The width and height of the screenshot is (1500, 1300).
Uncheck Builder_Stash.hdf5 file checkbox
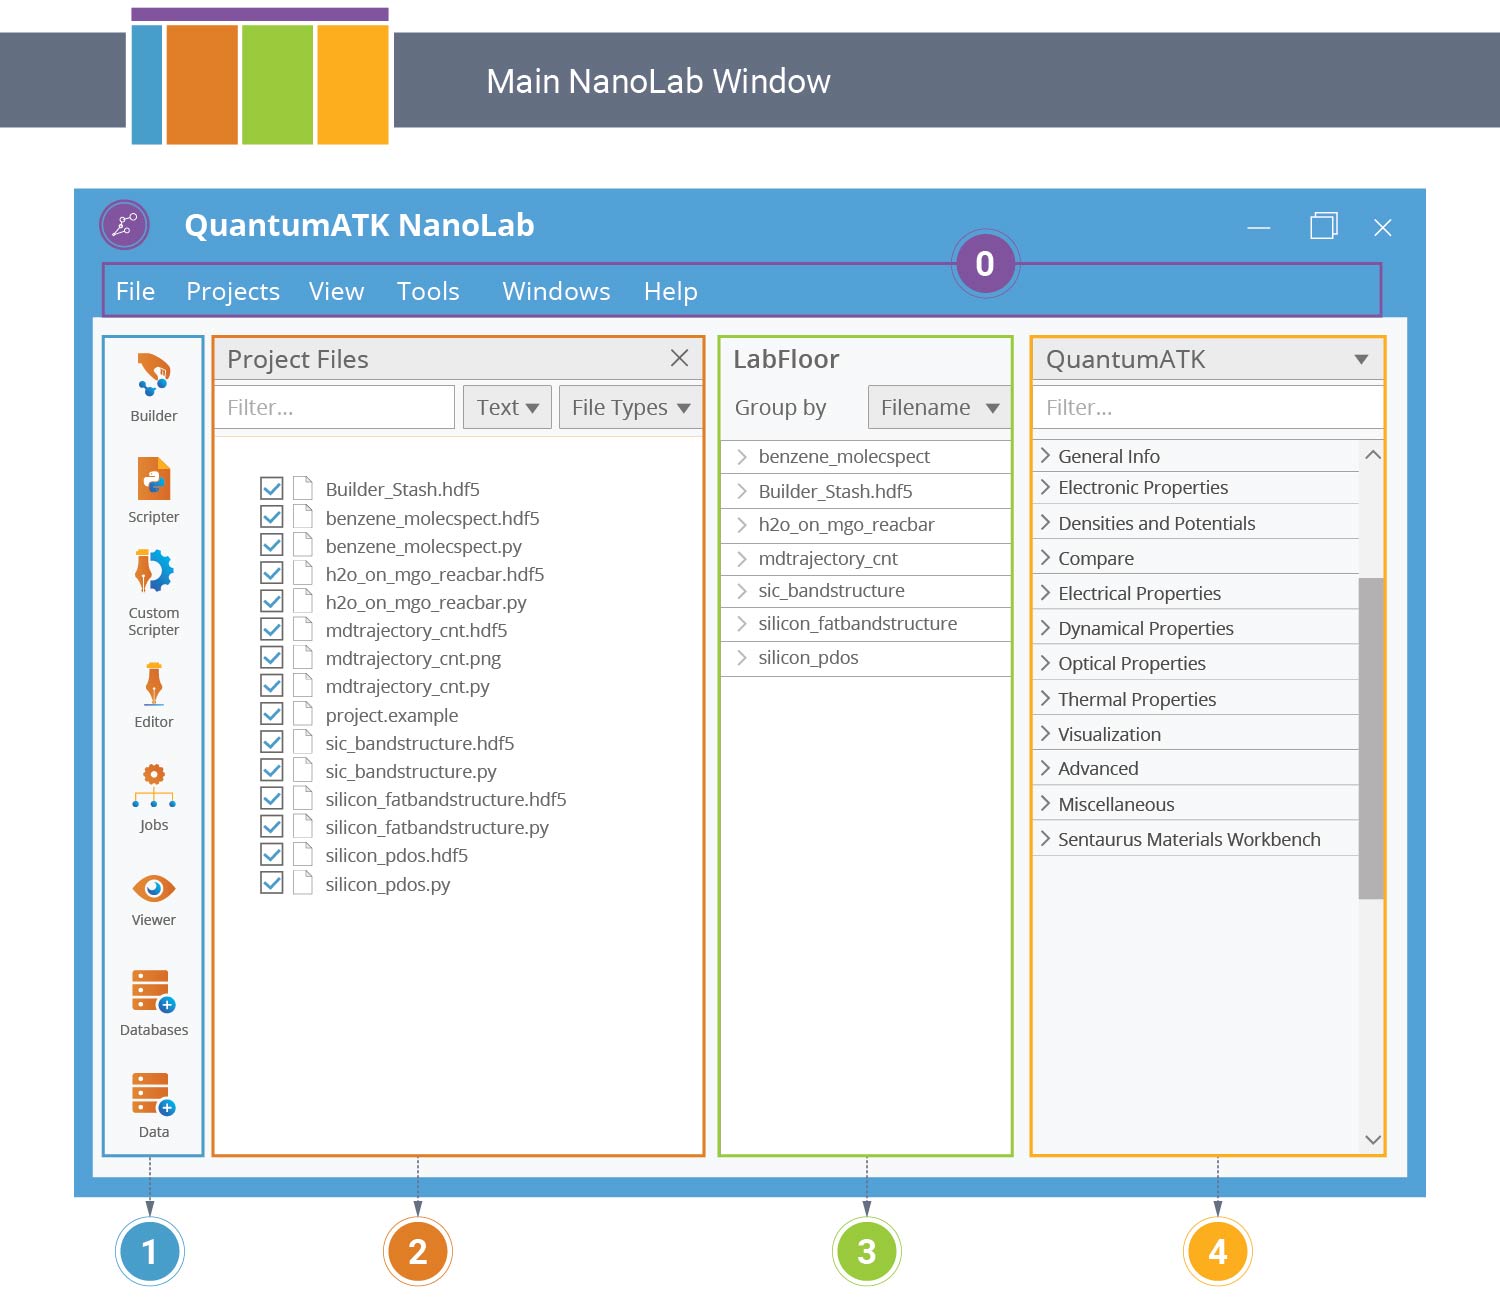271,488
